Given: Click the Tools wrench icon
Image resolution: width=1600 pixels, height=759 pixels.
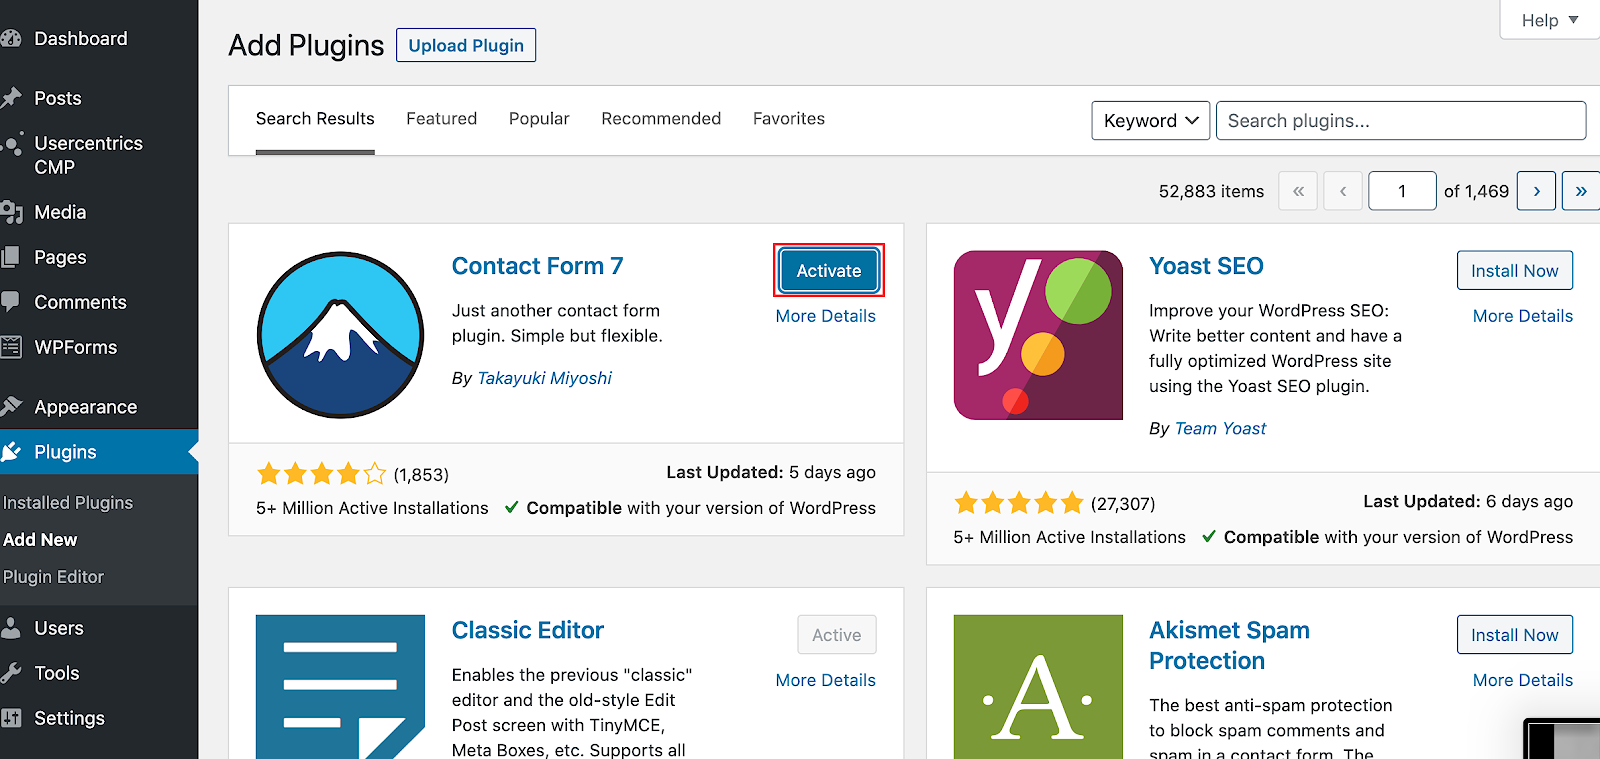Looking at the screenshot, I should pos(10,673).
